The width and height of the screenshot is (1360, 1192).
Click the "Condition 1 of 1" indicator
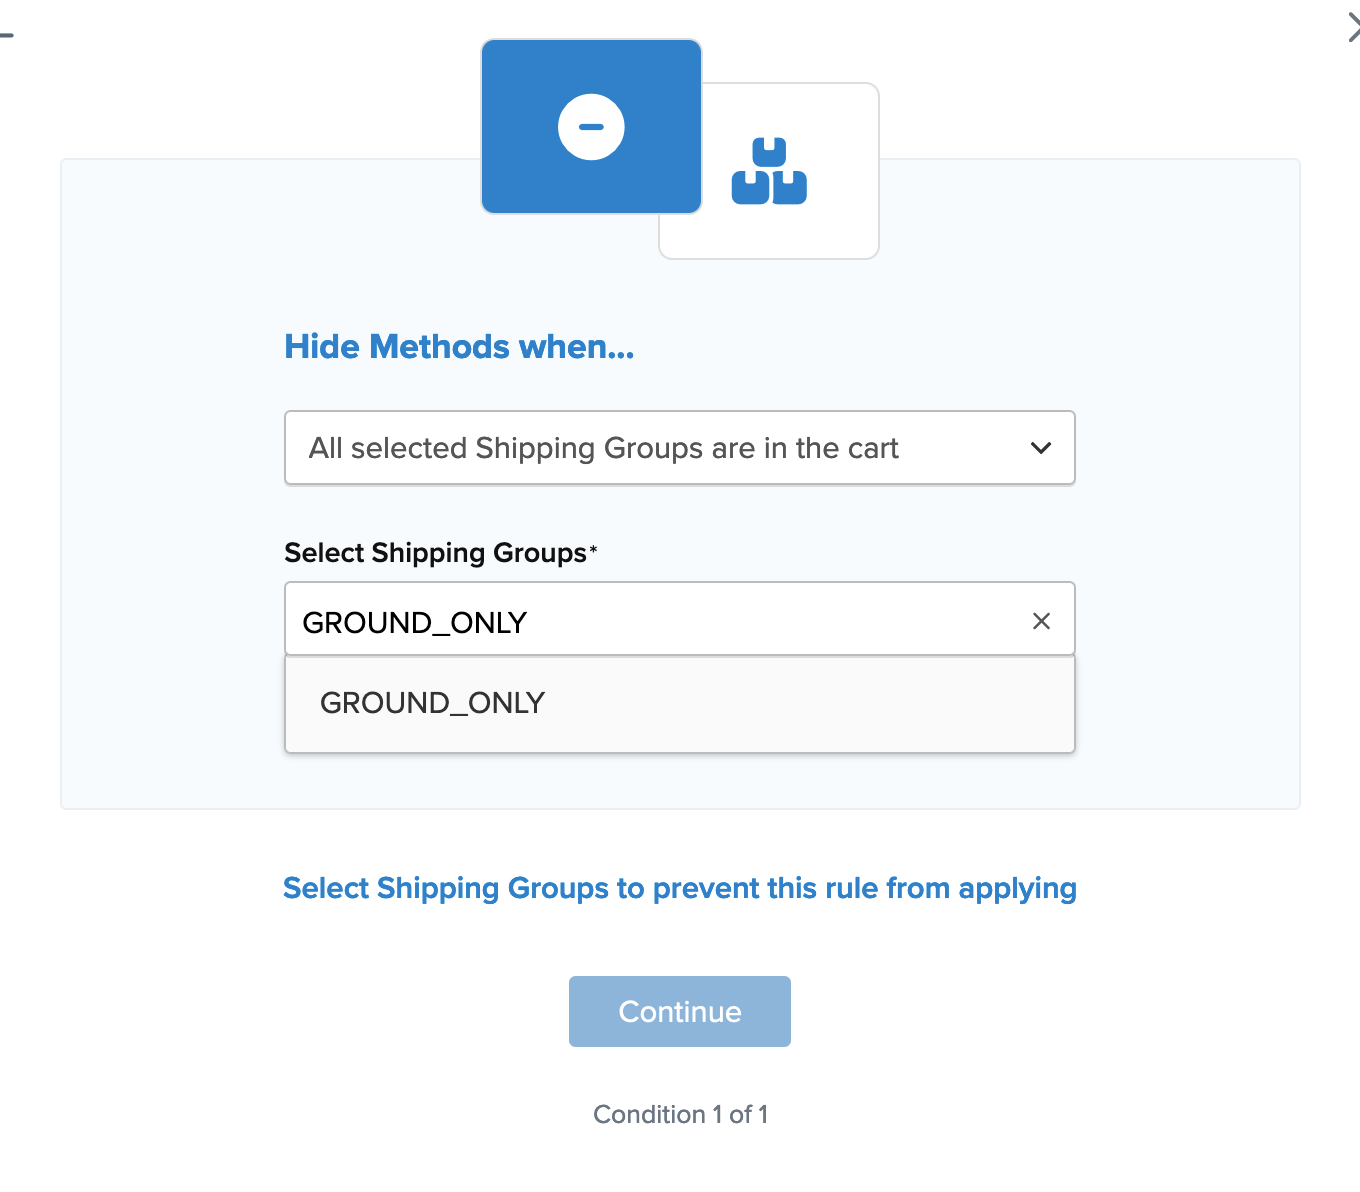click(x=680, y=1114)
